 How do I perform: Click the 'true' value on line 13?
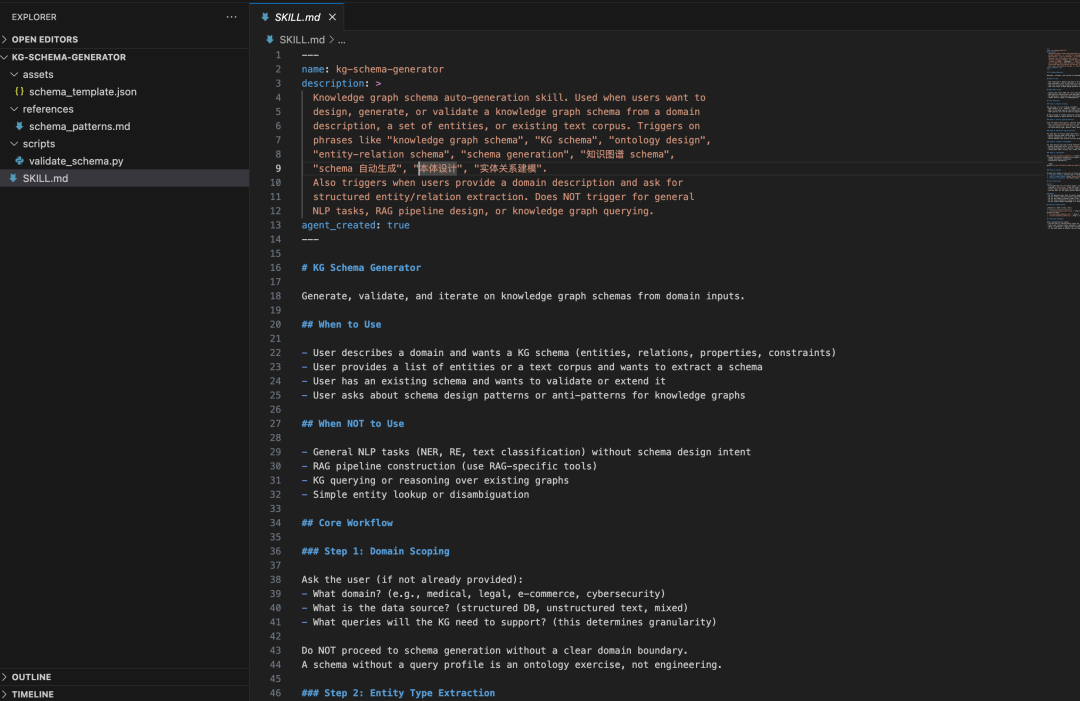pyautogui.click(x=398, y=225)
